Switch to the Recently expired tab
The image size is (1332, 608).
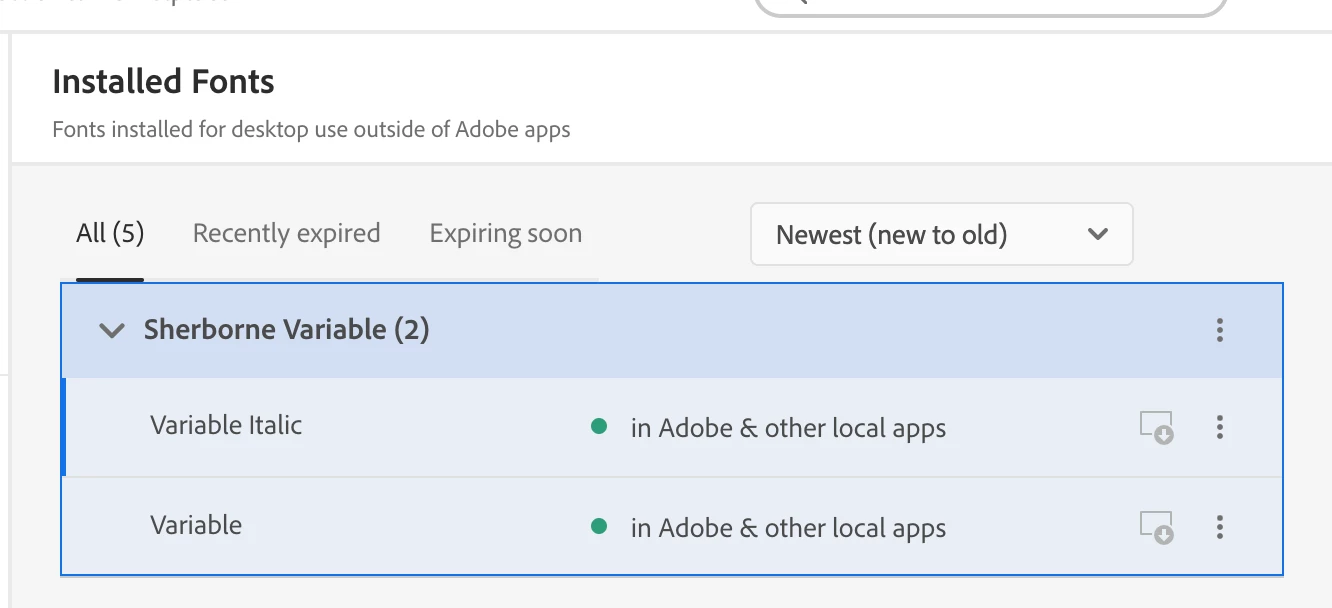coord(286,234)
